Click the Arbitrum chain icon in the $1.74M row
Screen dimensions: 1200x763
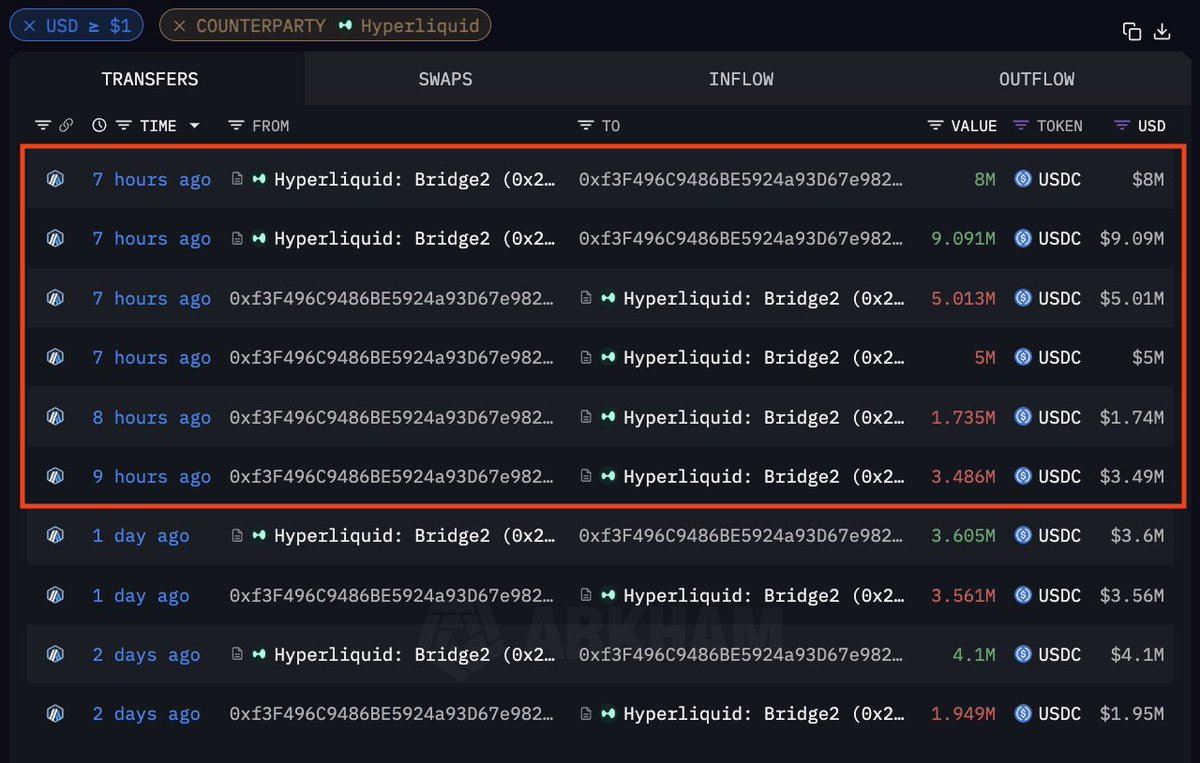[x=55, y=417]
